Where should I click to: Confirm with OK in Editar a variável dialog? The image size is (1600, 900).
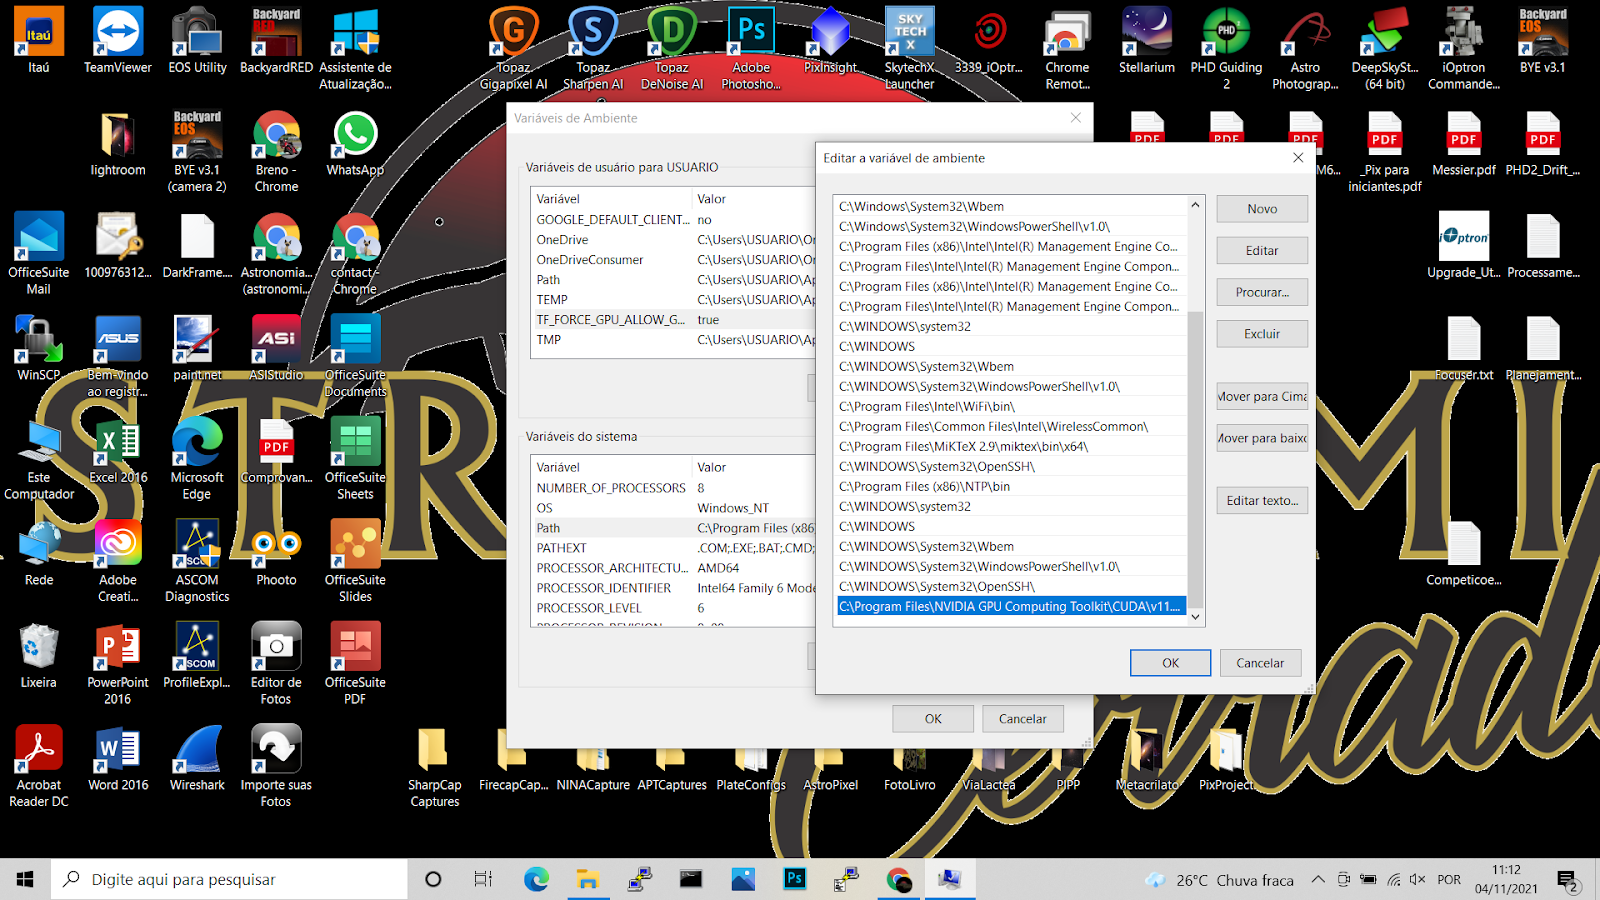[x=1170, y=663]
